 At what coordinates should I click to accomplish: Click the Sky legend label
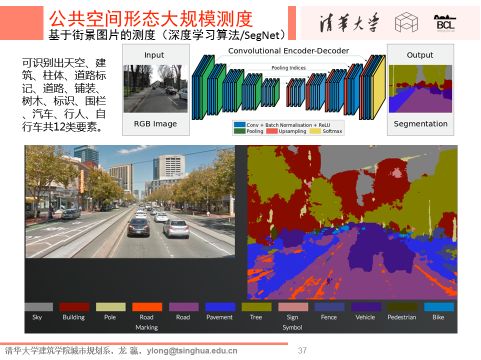(37, 317)
